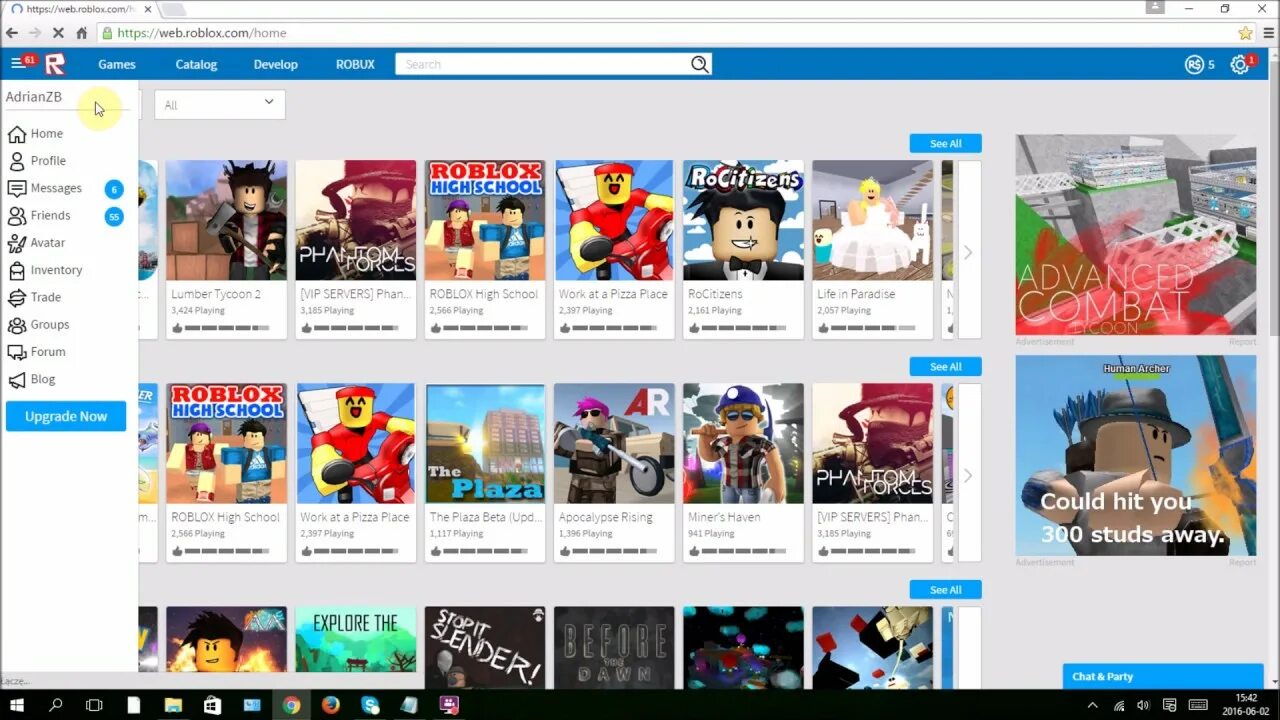Open Windows Store from the taskbar
This screenshot has width=1280, height=720.
(212, 705)
